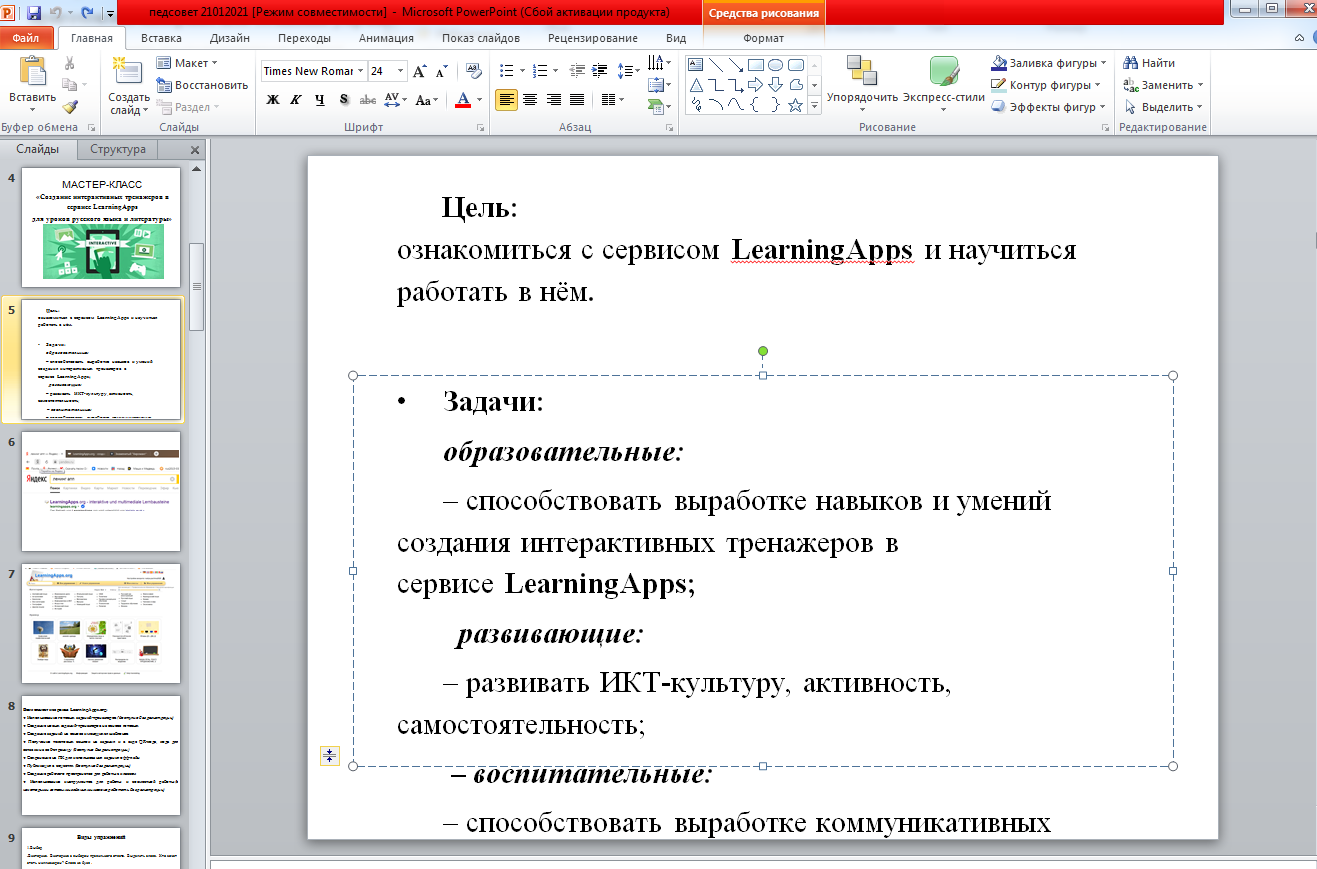Toggle italic (К) formatting
Screen dimensions: 1317x869
(295, 100)
